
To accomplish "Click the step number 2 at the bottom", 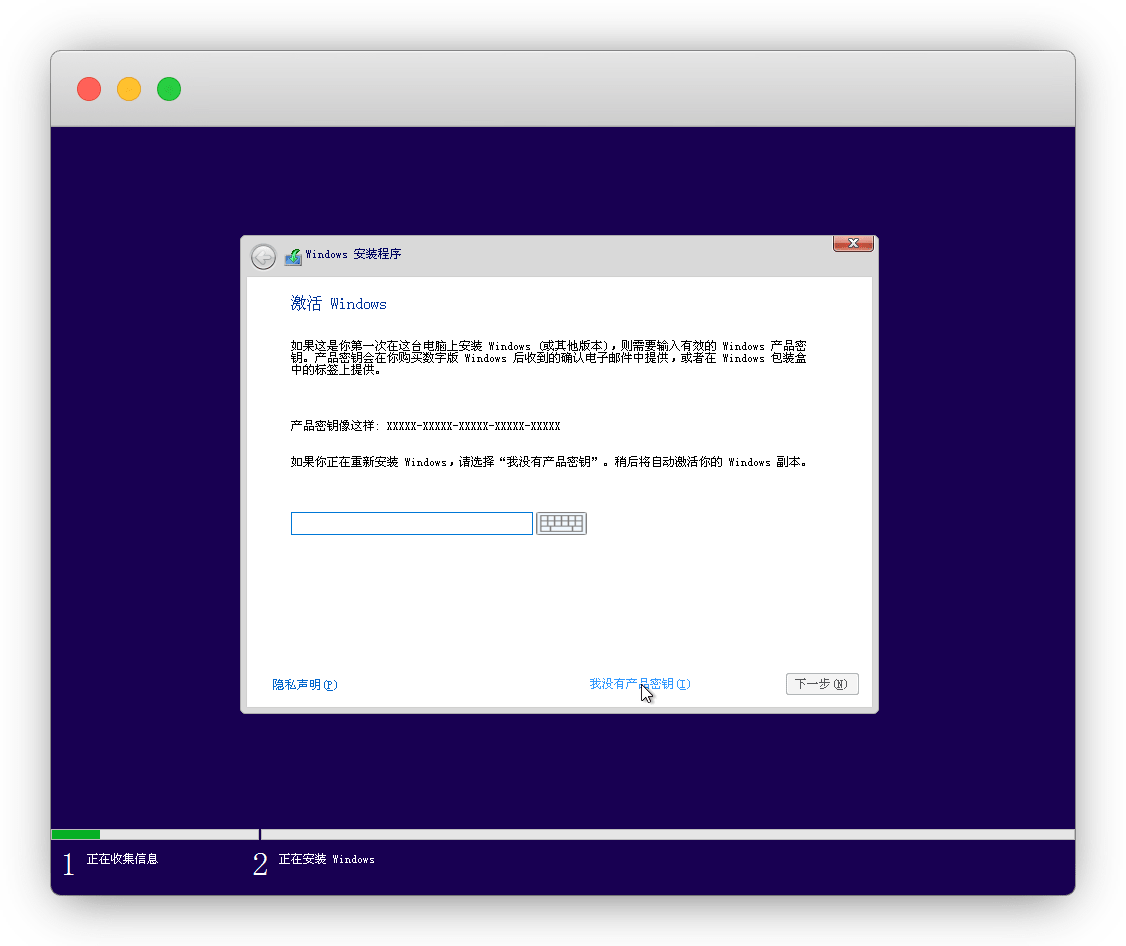I will (260, 865).
